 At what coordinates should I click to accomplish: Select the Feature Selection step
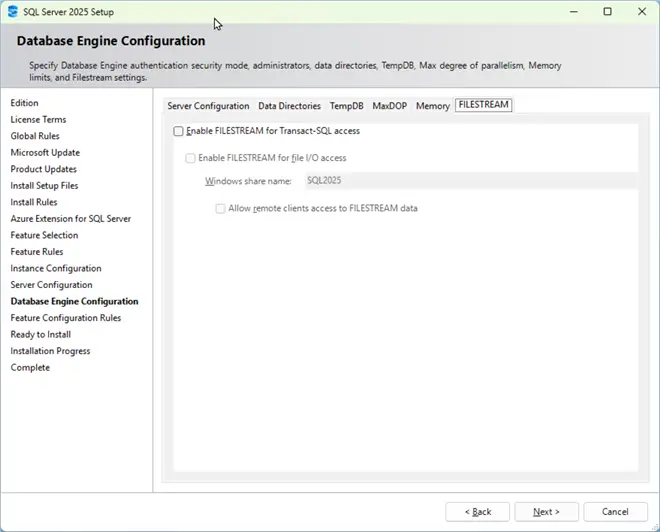coord(44,235)
